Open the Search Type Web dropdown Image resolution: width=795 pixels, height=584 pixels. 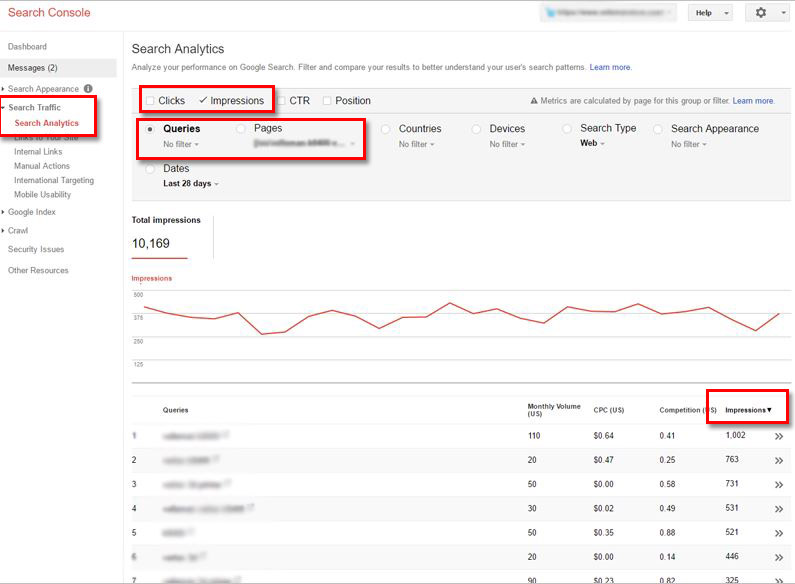click(592, 143)
